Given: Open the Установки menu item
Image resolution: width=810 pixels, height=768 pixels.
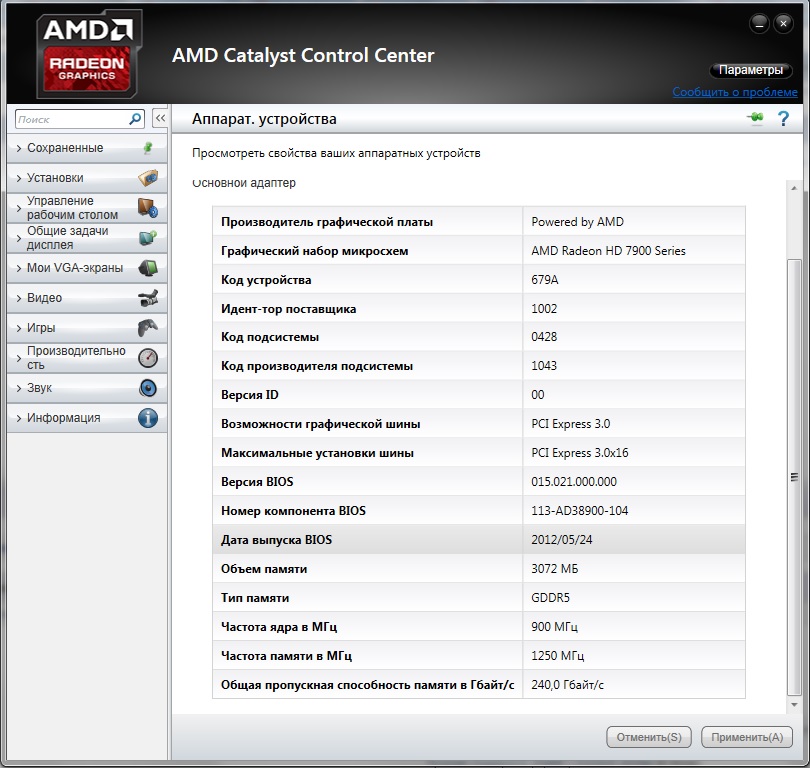Looking at the screenshot, I should (87, 178).
